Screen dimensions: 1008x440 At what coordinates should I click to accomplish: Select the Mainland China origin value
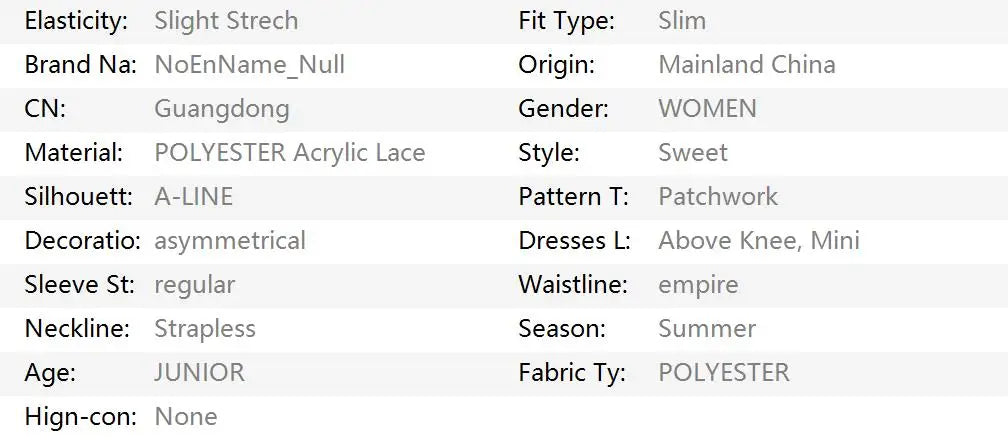pyautogui.click(x=746, y=65)
